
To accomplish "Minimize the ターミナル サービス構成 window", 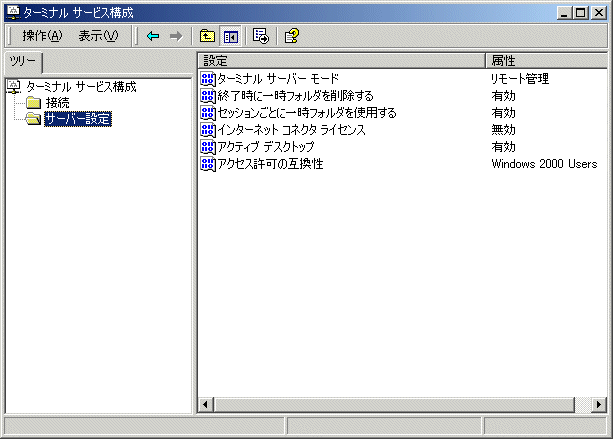I will 564,13.
